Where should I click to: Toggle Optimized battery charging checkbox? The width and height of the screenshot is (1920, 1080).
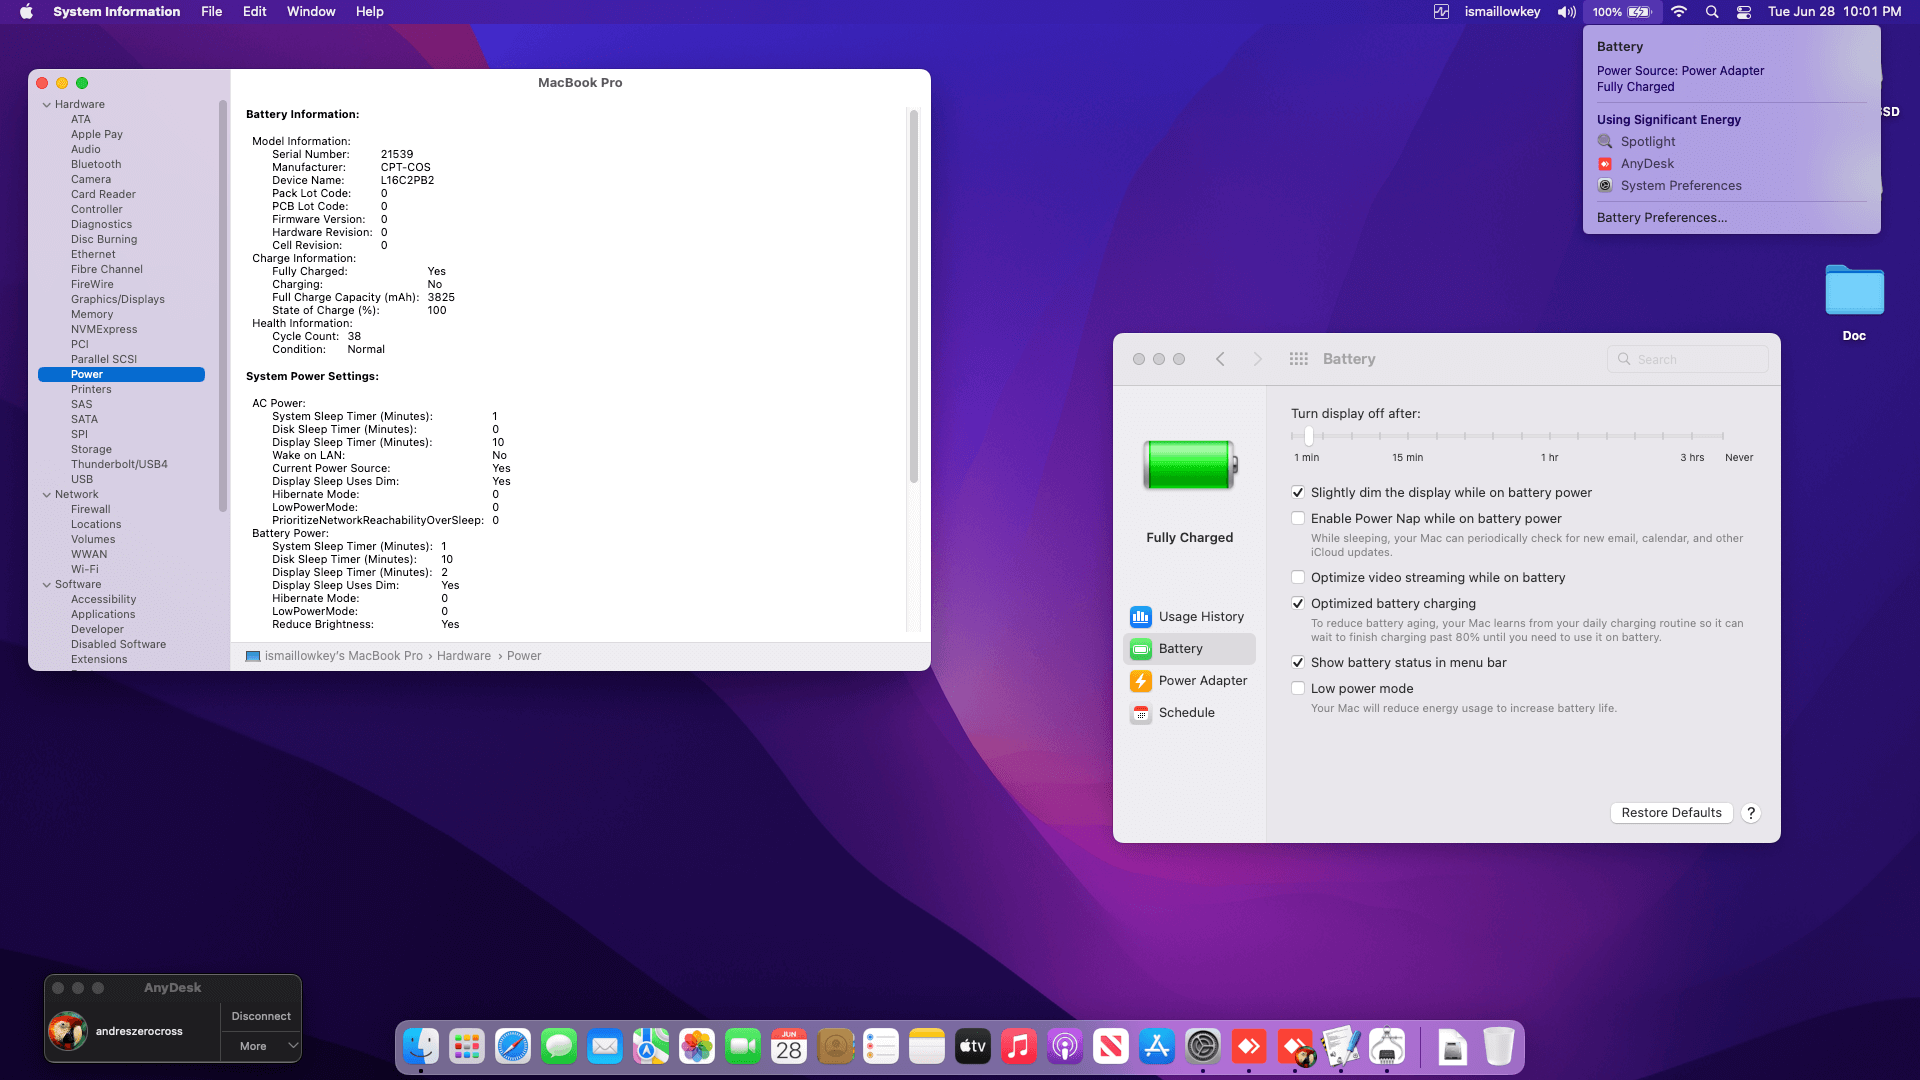click(x=1298, y=604)
